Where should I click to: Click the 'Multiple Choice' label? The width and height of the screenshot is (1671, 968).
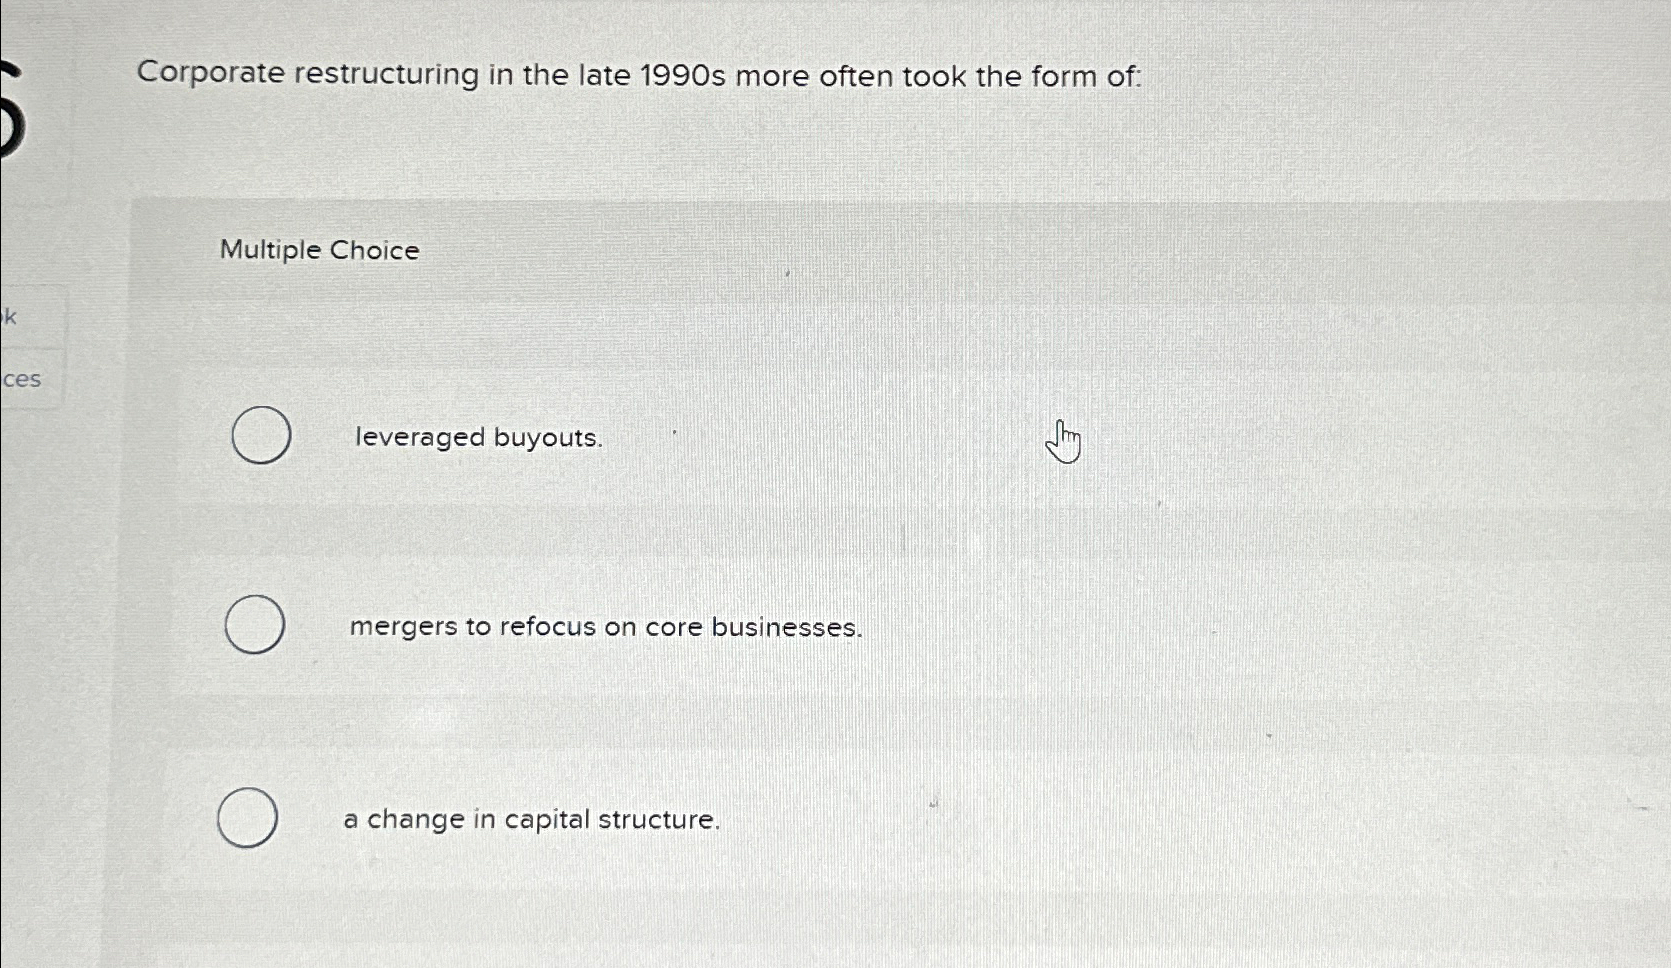pyautogui.click(x=319, y=250)
